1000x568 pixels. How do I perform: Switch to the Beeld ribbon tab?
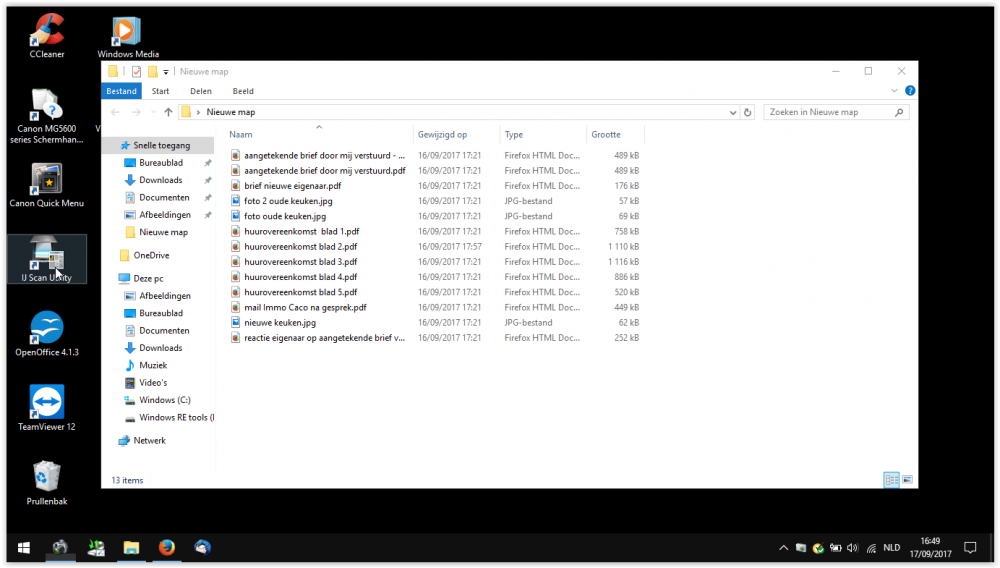(x=243, y=91)
